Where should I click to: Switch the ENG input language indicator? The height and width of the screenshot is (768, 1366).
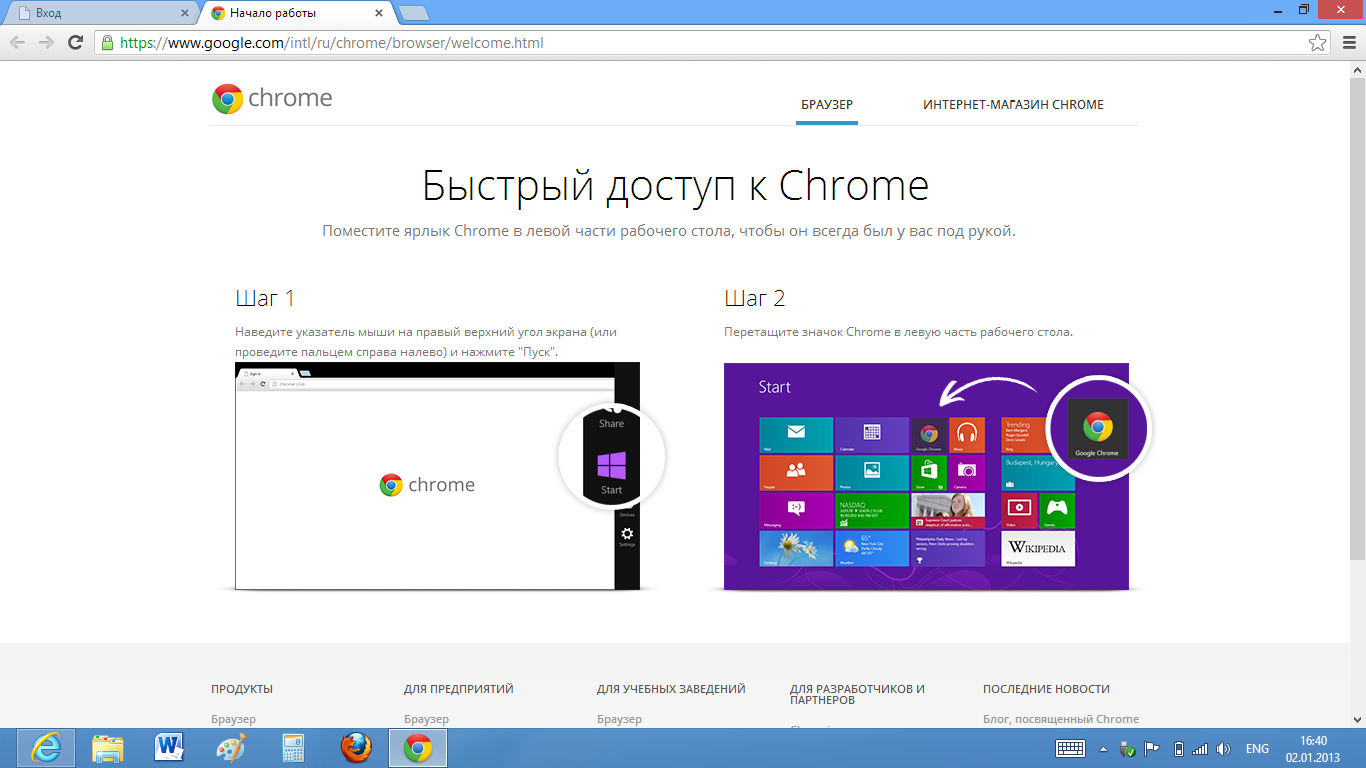pos(1257,749)
